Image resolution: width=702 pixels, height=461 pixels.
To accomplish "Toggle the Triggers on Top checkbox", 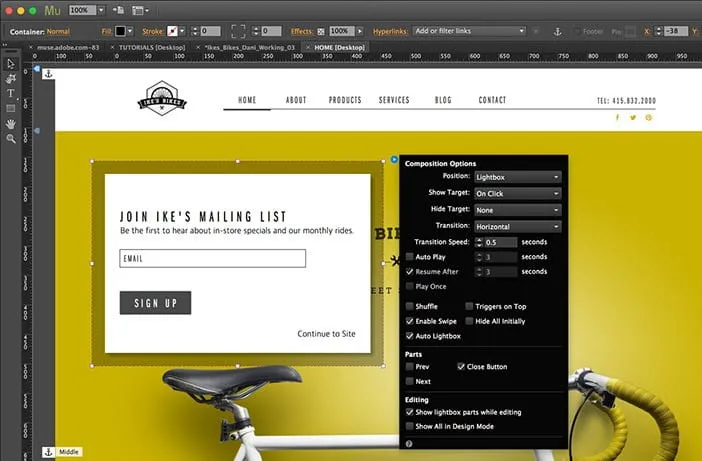I will coord(469,306).
